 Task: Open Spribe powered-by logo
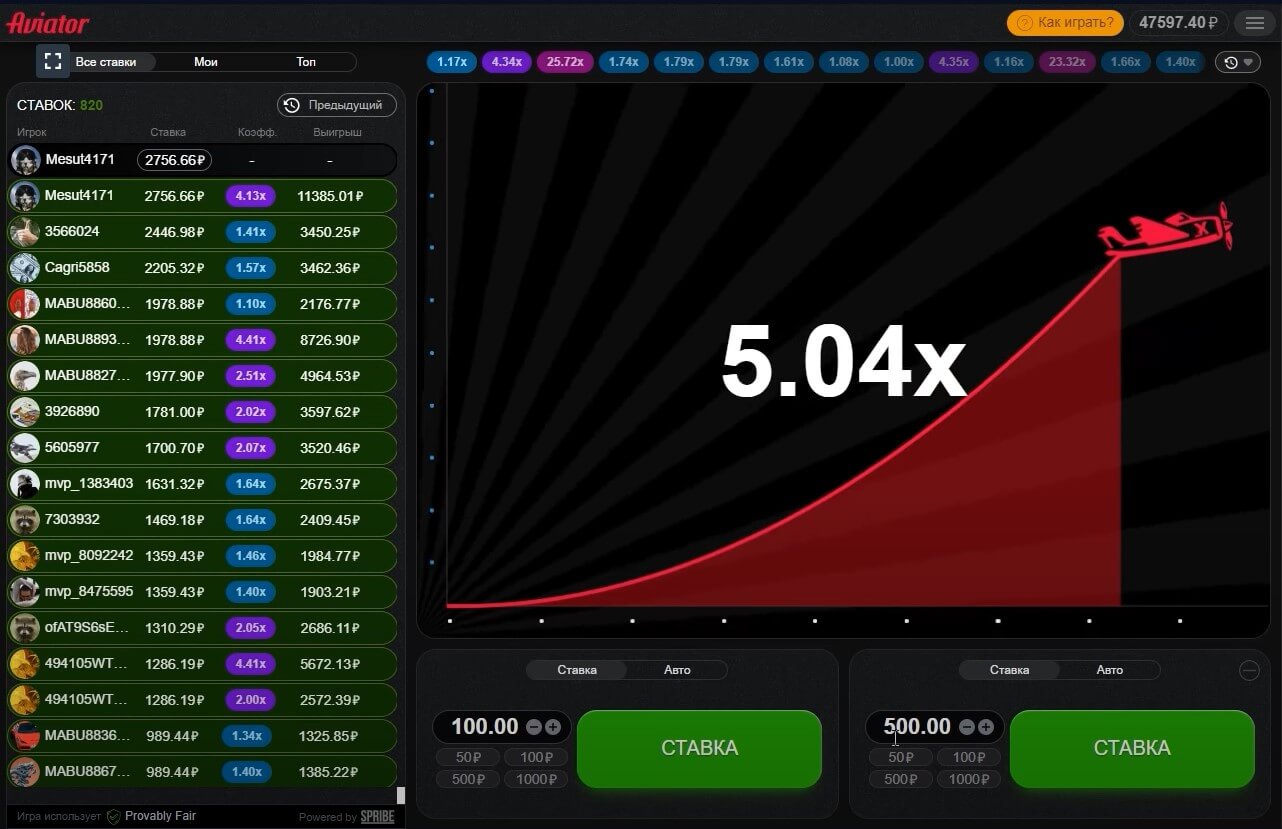click(x=377, y=817)
